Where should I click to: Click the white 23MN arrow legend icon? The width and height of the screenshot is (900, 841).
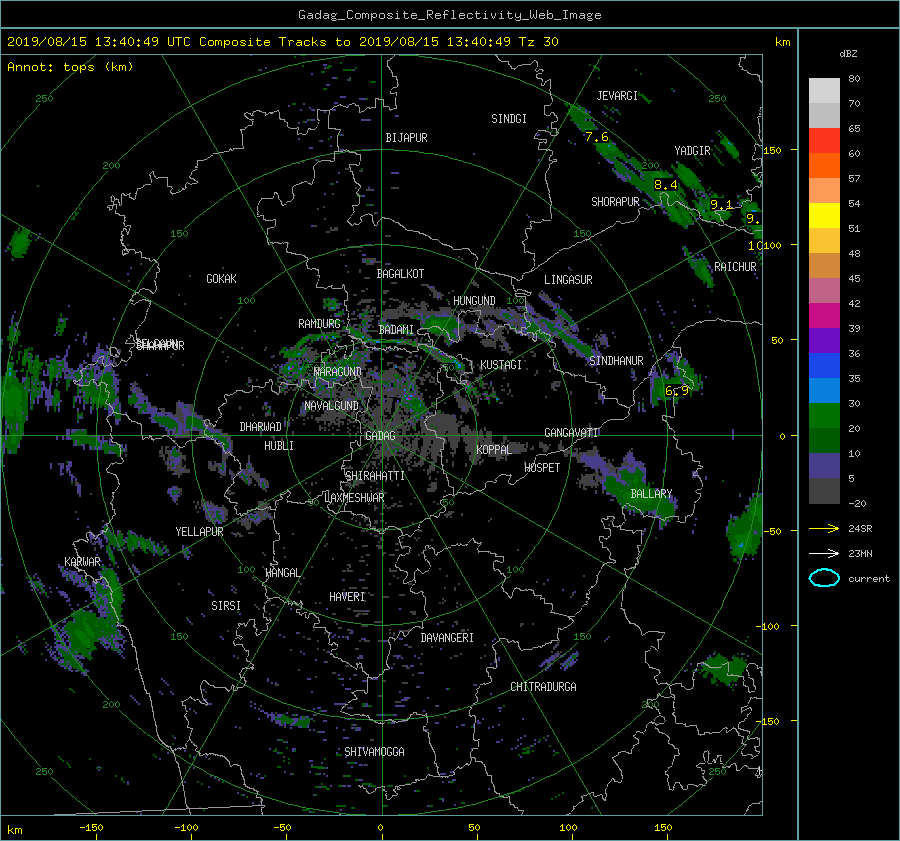point(824,553)
